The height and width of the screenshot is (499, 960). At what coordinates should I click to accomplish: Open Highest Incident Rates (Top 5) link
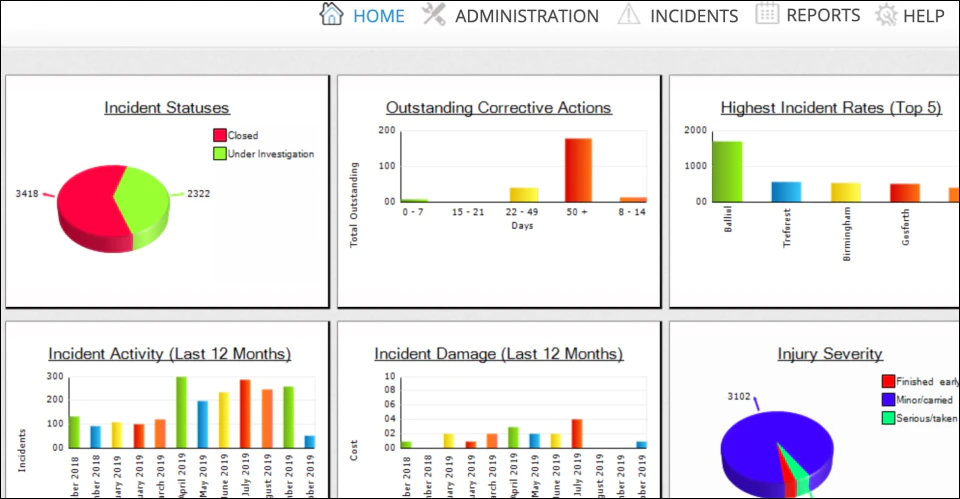point(831,108)
